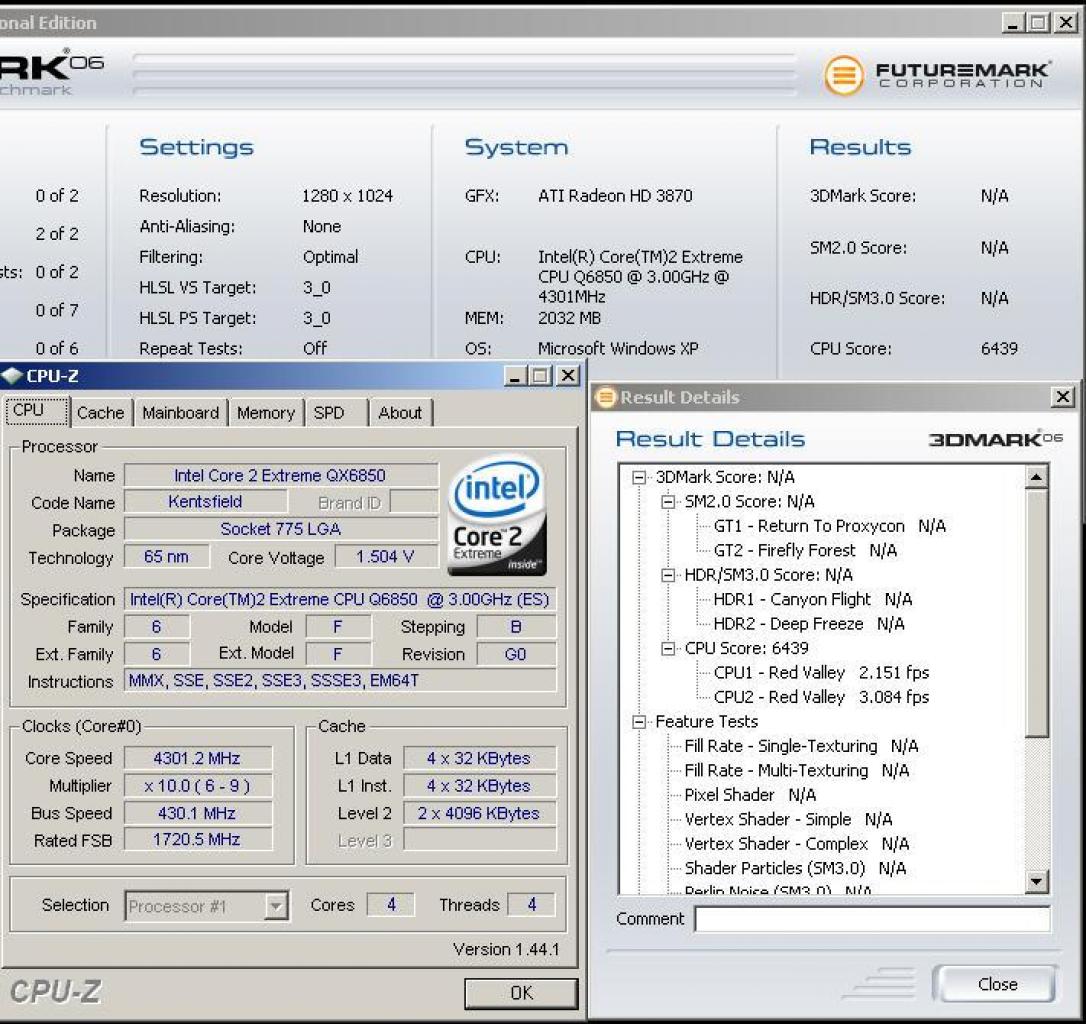Viewport: 1086px width, 1024px height.
Task: Click the CPU Score 6439 in Results
Action: click(999, 348)
